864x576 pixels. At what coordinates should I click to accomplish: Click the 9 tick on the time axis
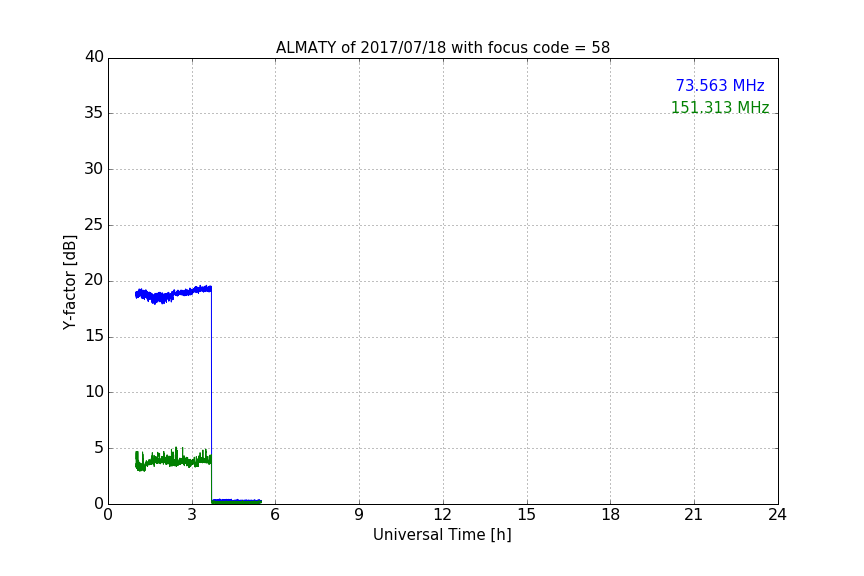tap(359, 515)
